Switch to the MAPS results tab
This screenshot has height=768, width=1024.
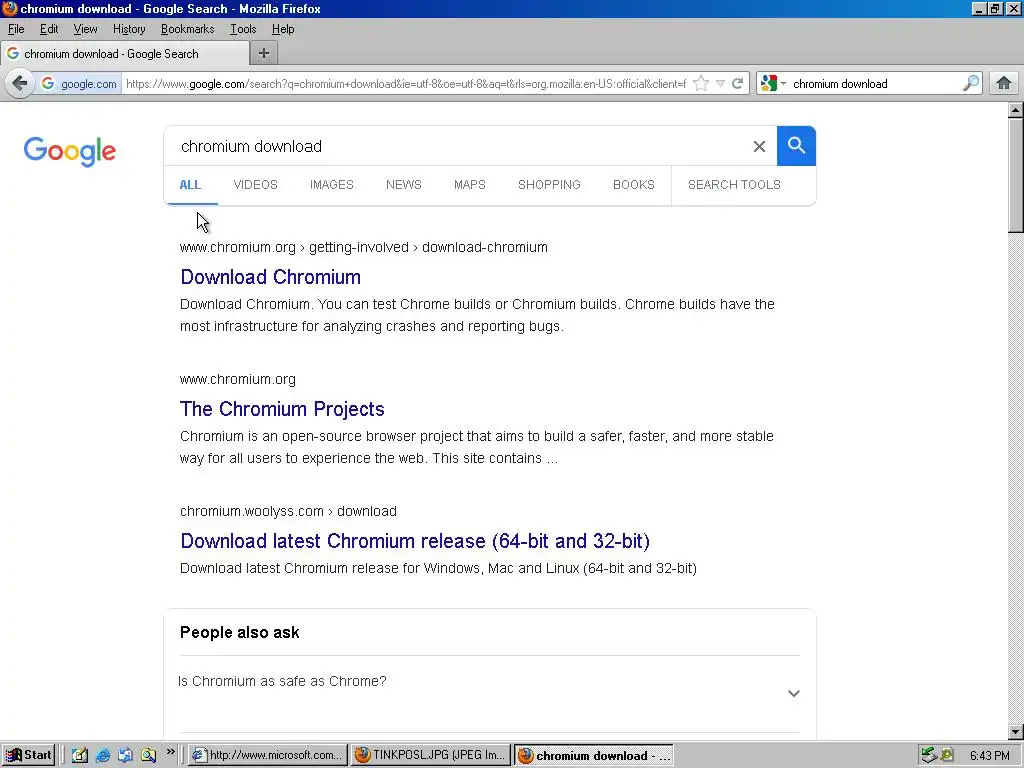click(470, 185)
